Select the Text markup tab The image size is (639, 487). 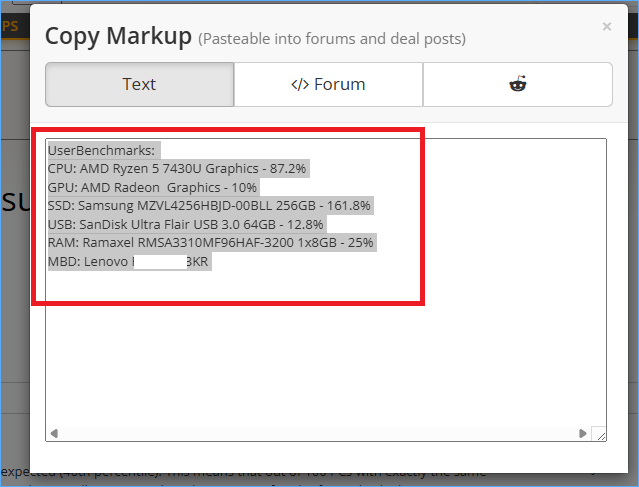click(139, 84)
